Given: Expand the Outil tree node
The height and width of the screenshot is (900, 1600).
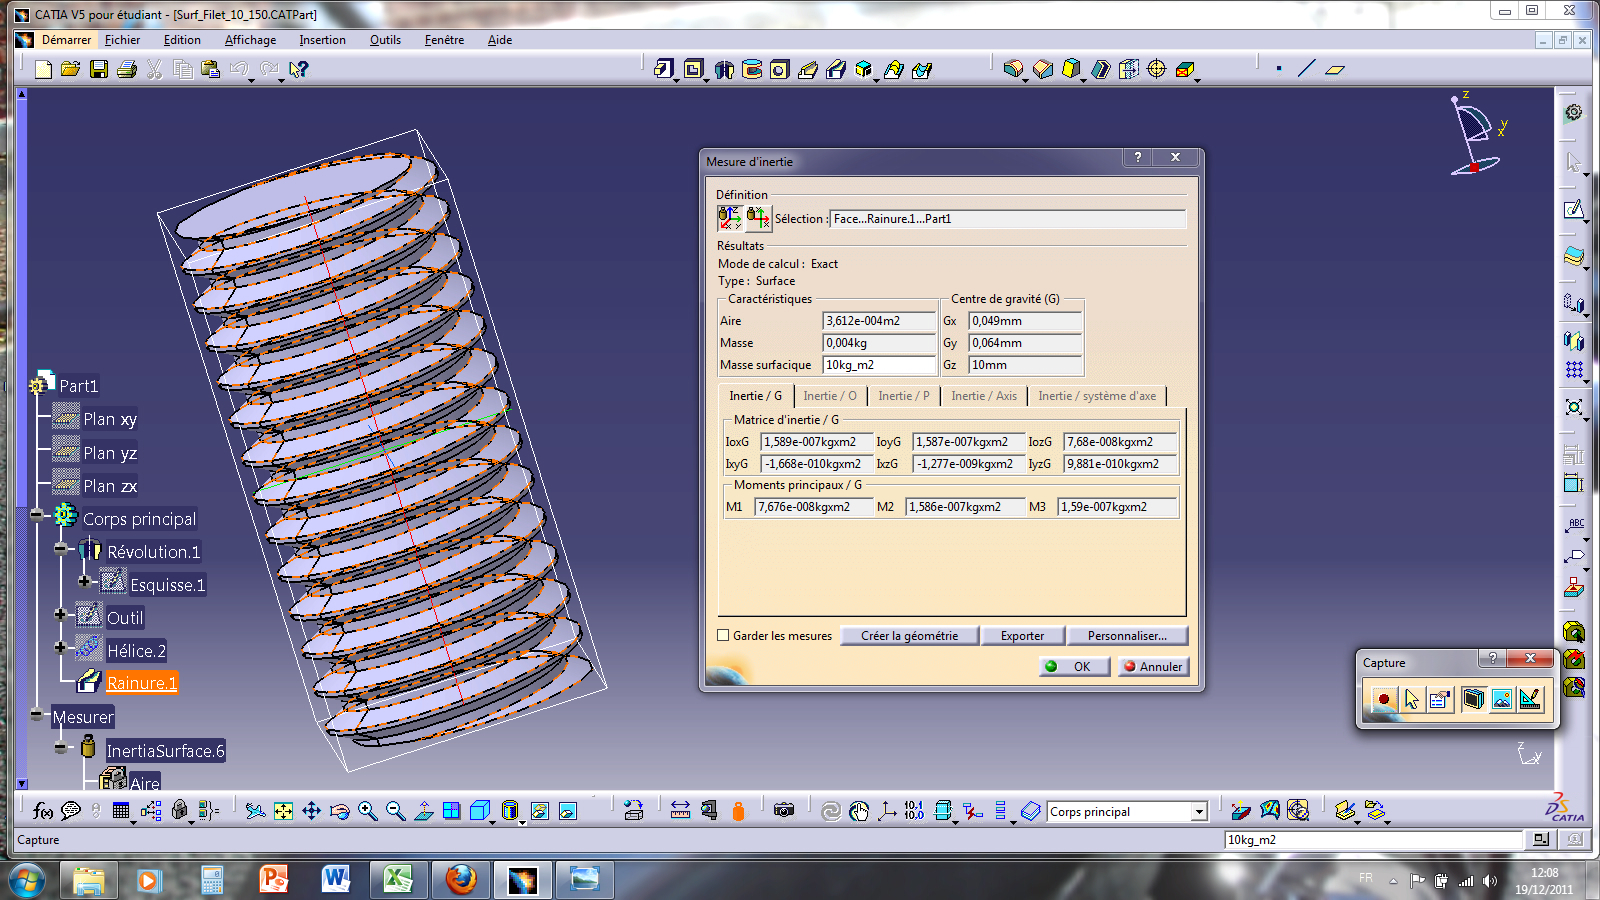Looking at the screenshot, I should (61, 614).
